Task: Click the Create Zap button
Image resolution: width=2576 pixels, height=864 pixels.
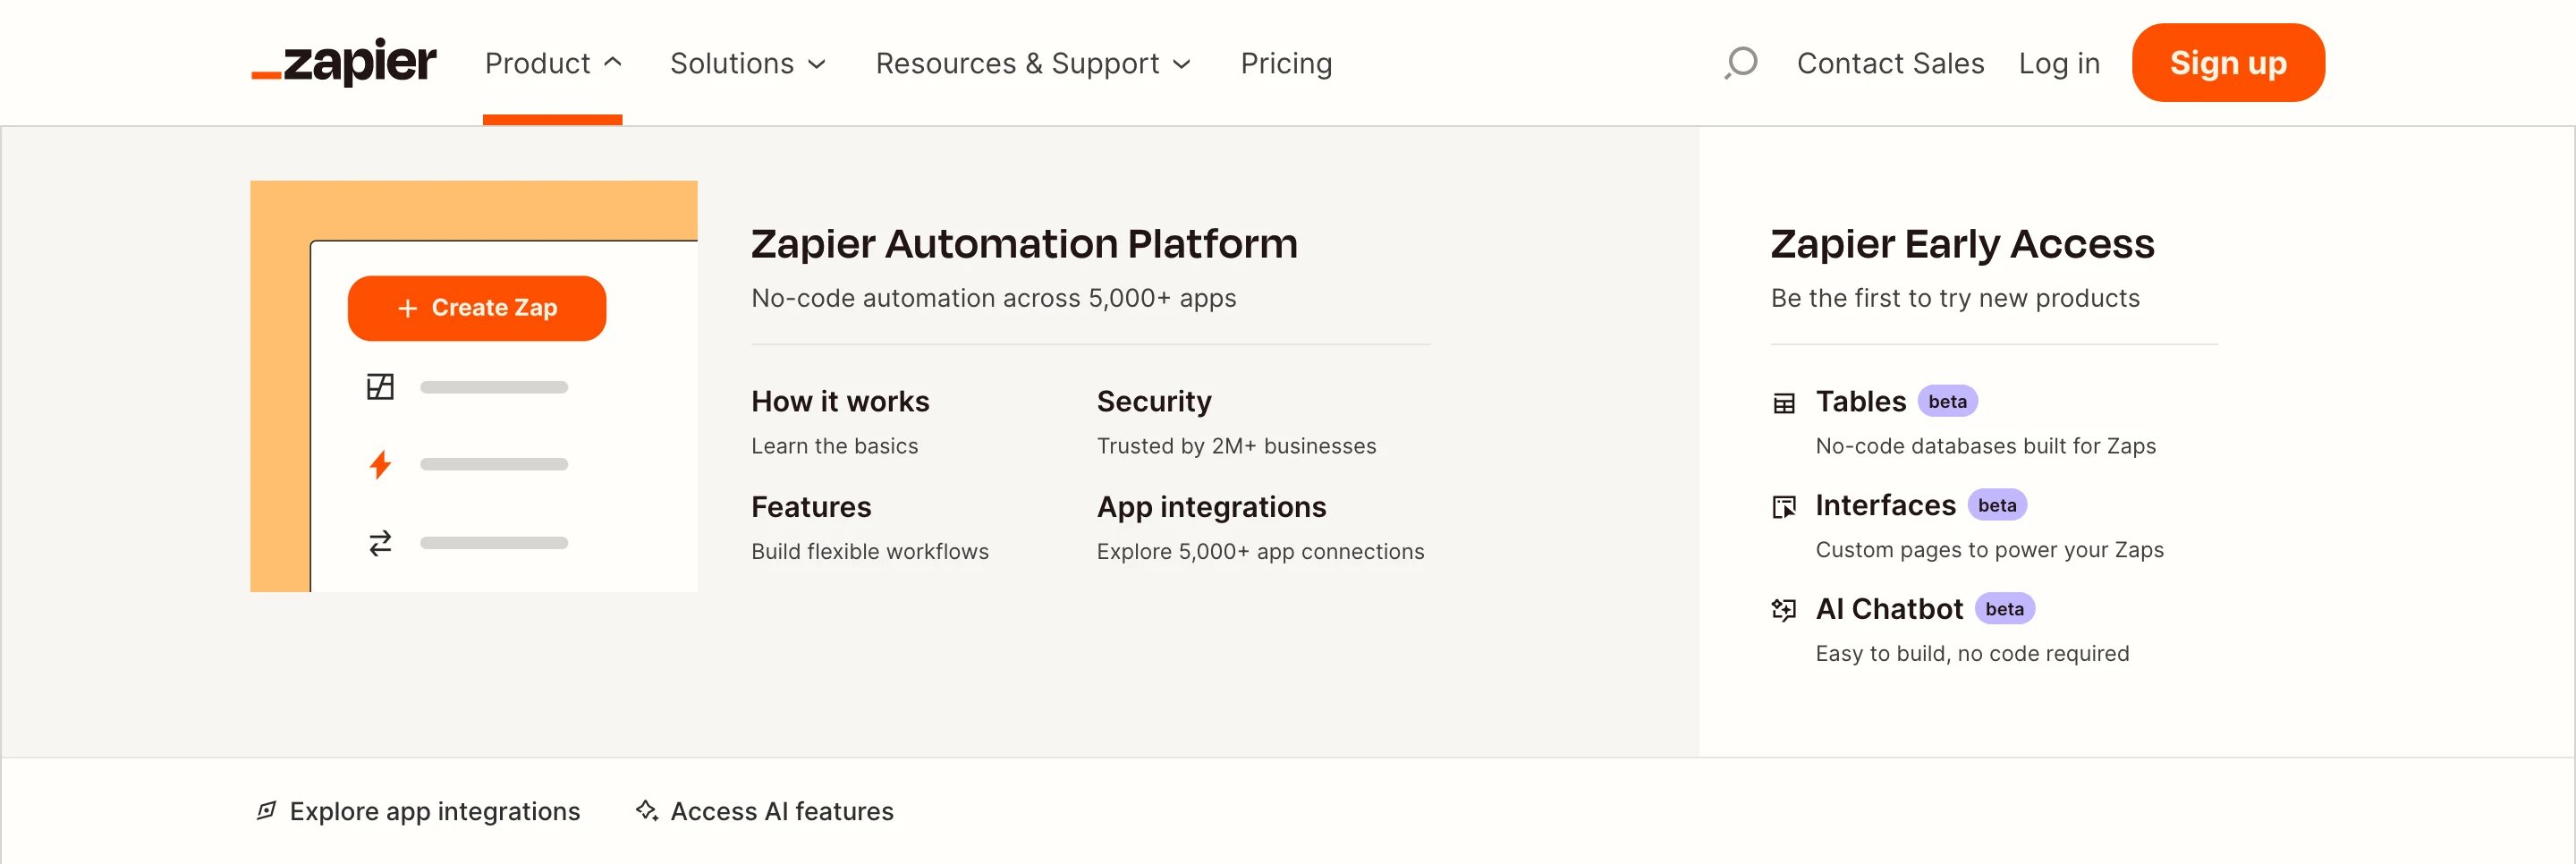Action: pyautogui.click(x=477, y=308)
